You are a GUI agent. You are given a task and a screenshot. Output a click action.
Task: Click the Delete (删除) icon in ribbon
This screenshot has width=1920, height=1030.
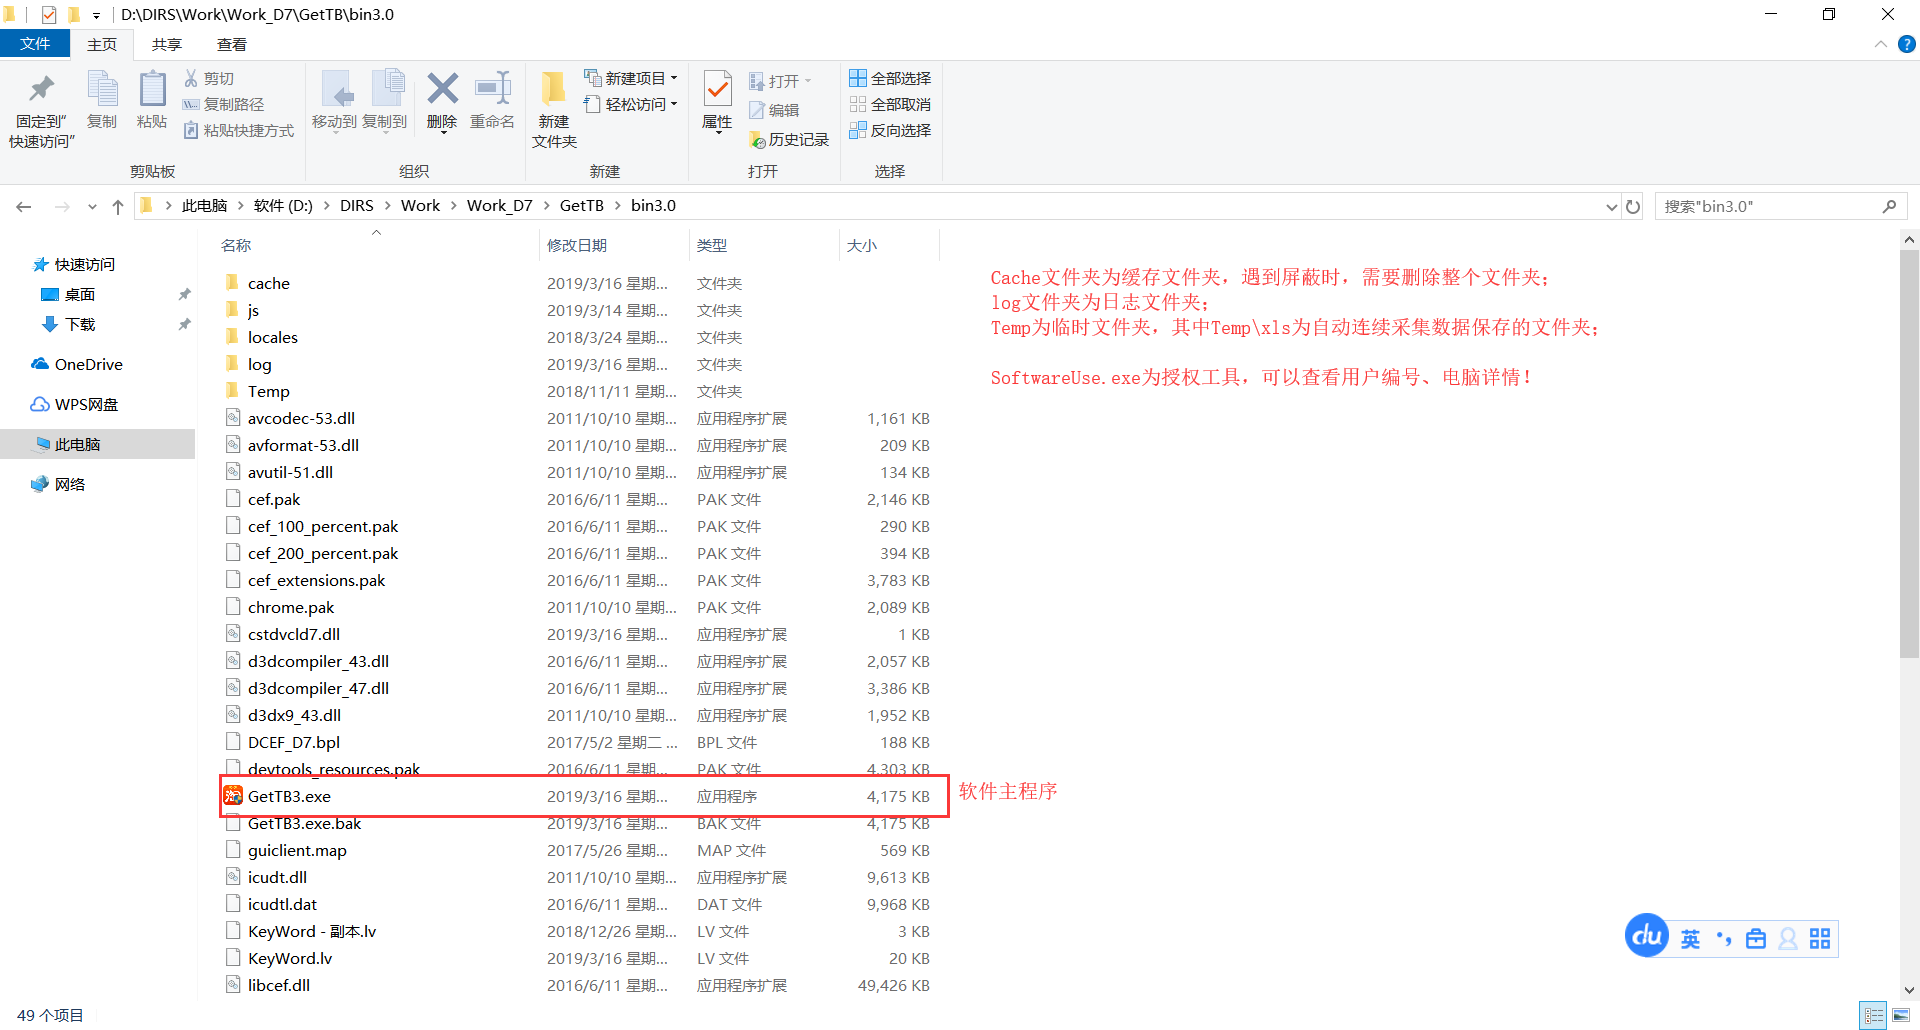point(442,90)
